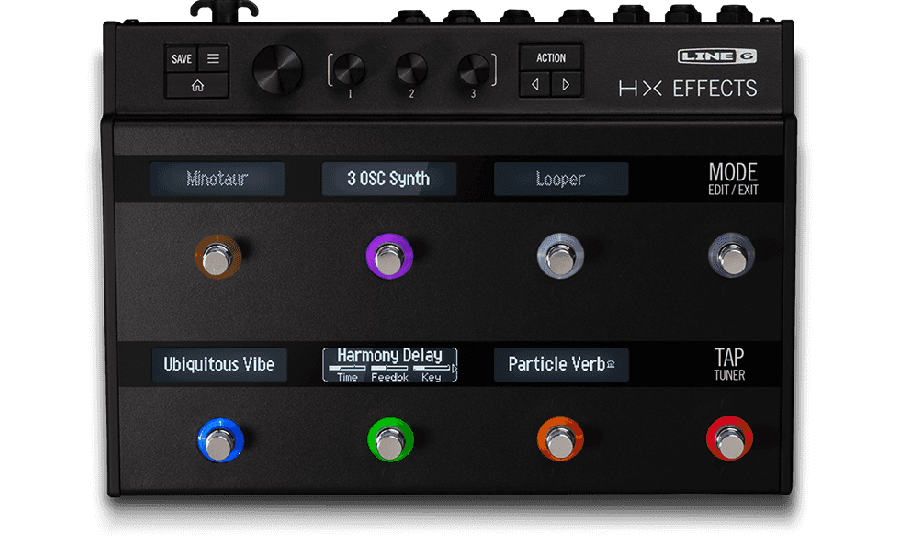Click the Line 6 logo
Viewport: 900px width, 540px height.
click(717, 56)
